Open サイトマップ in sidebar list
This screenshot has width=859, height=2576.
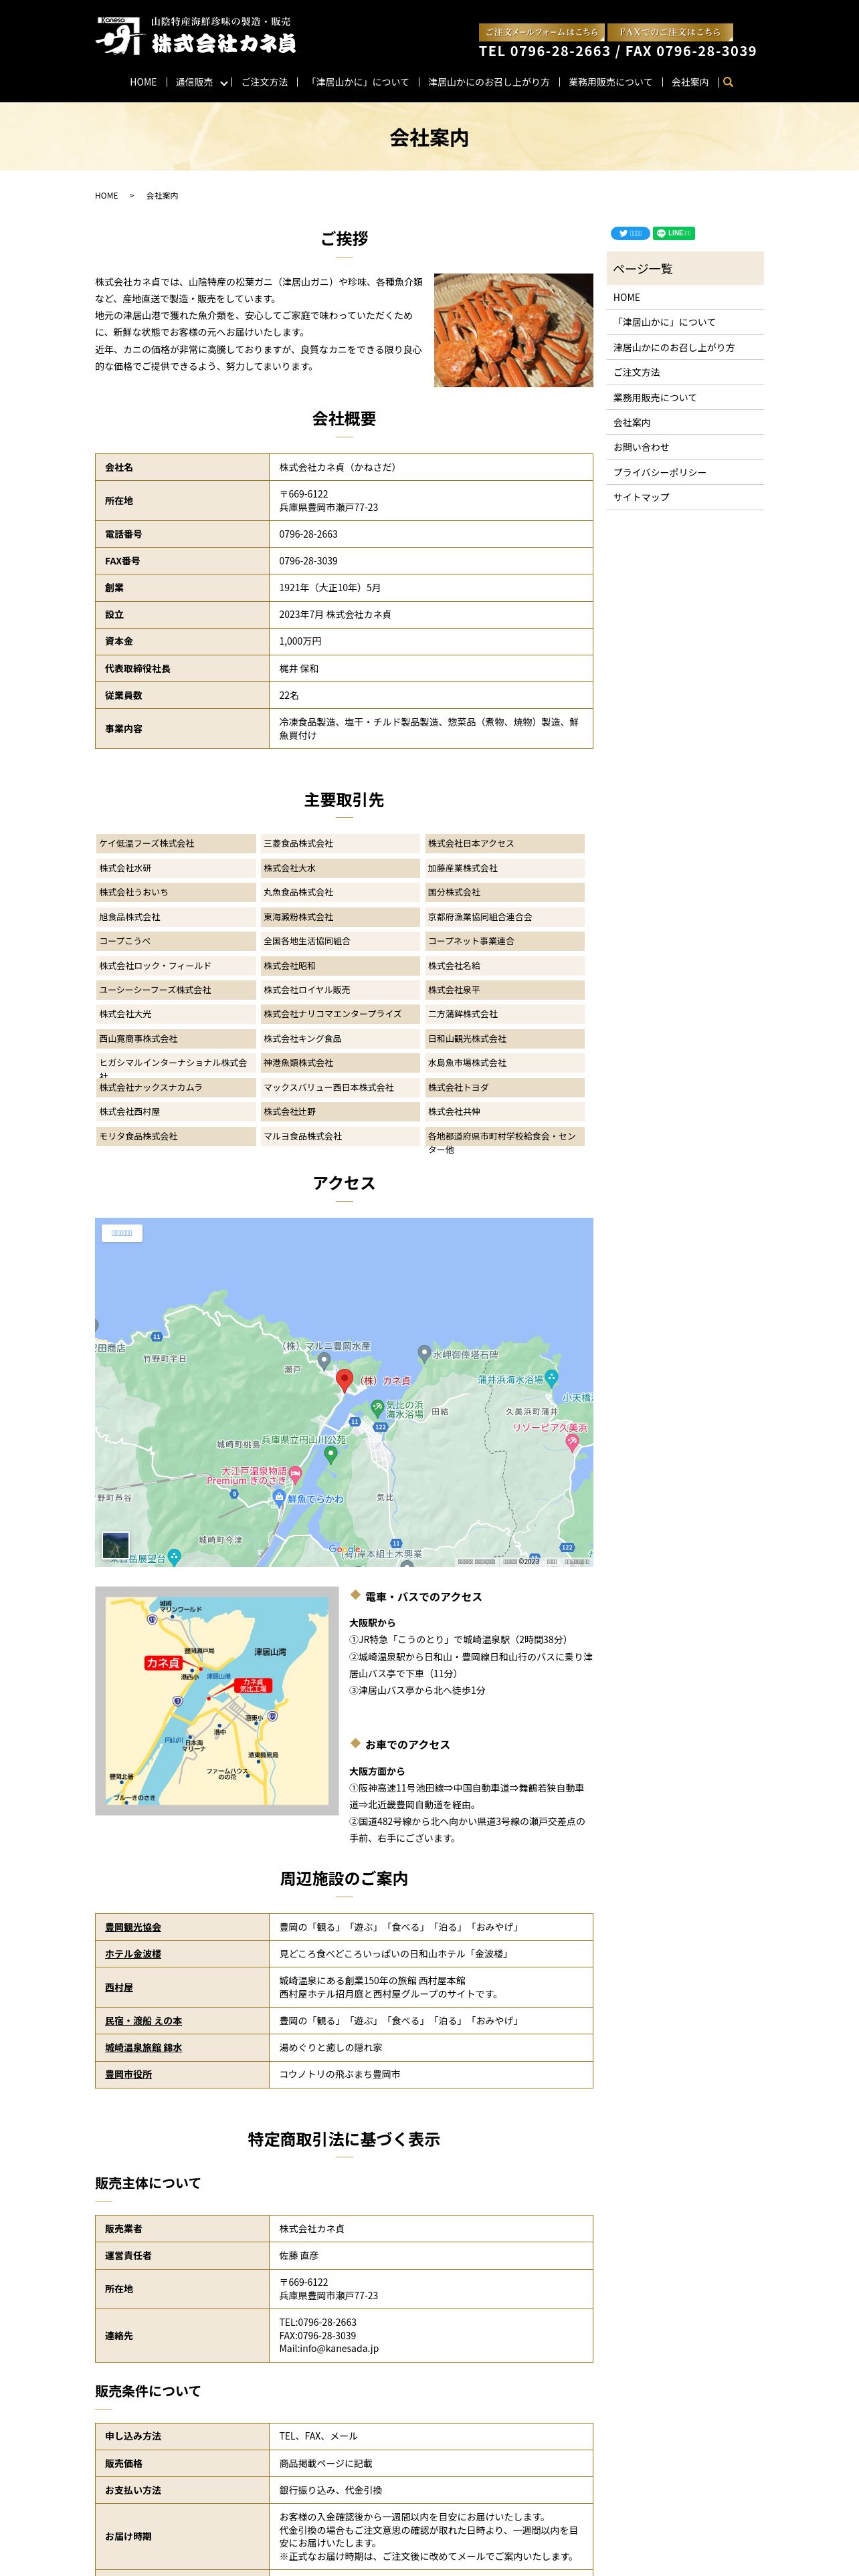[x=685, y=497]
